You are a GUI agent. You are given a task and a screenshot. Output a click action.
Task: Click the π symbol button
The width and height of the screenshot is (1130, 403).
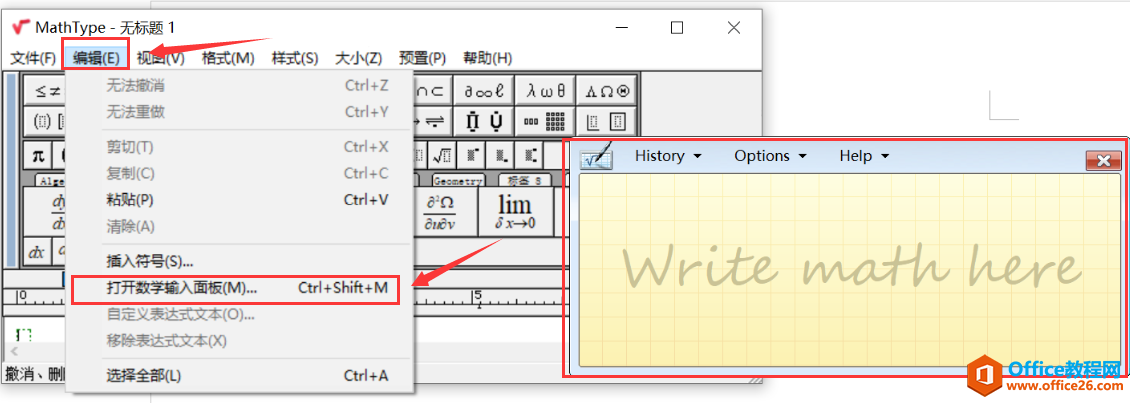pos(38,155)
